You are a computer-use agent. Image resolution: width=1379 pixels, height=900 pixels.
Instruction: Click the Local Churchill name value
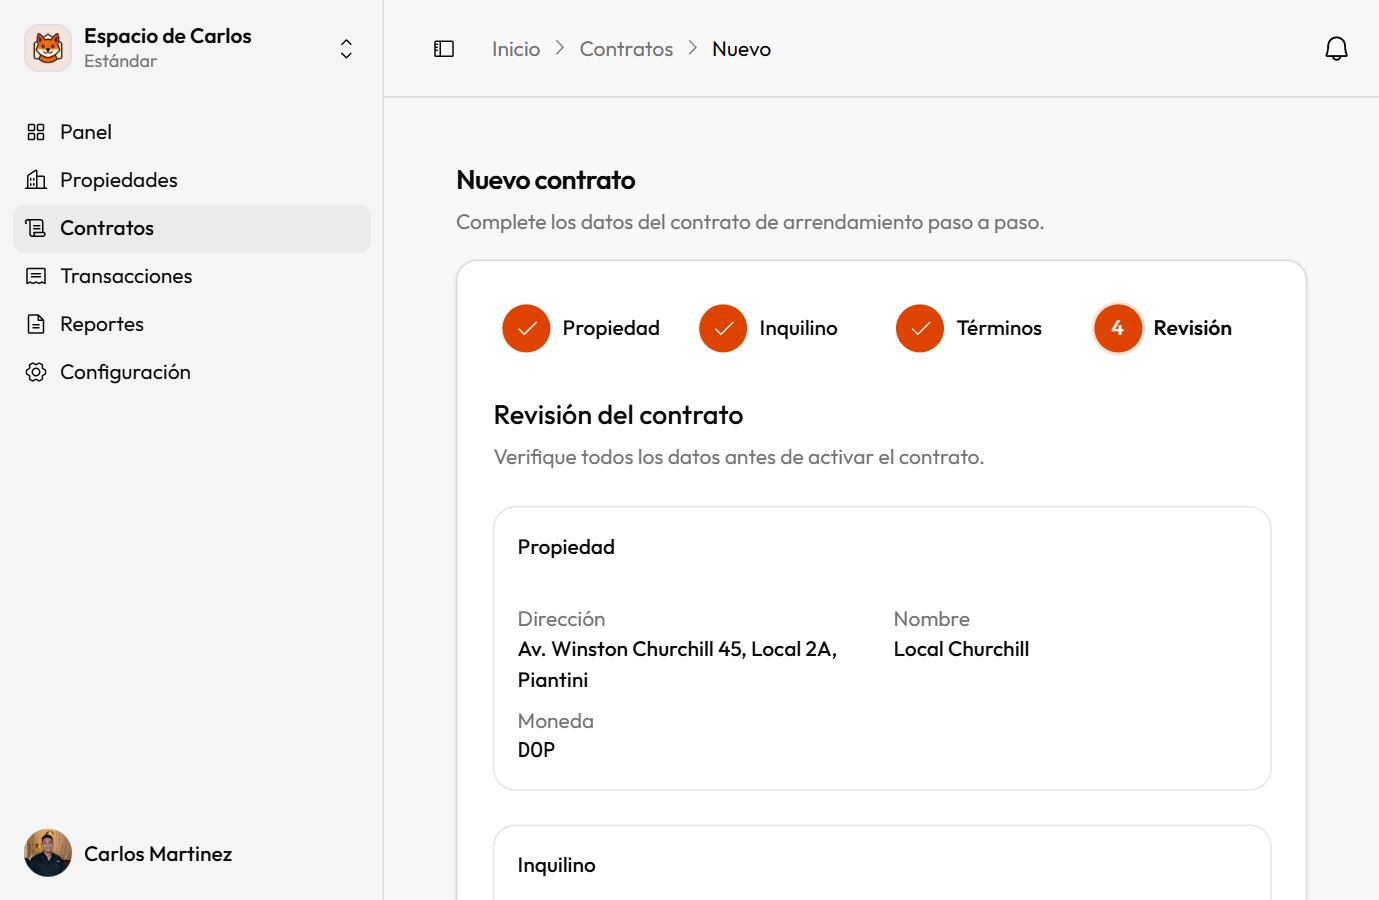point(961,649)
